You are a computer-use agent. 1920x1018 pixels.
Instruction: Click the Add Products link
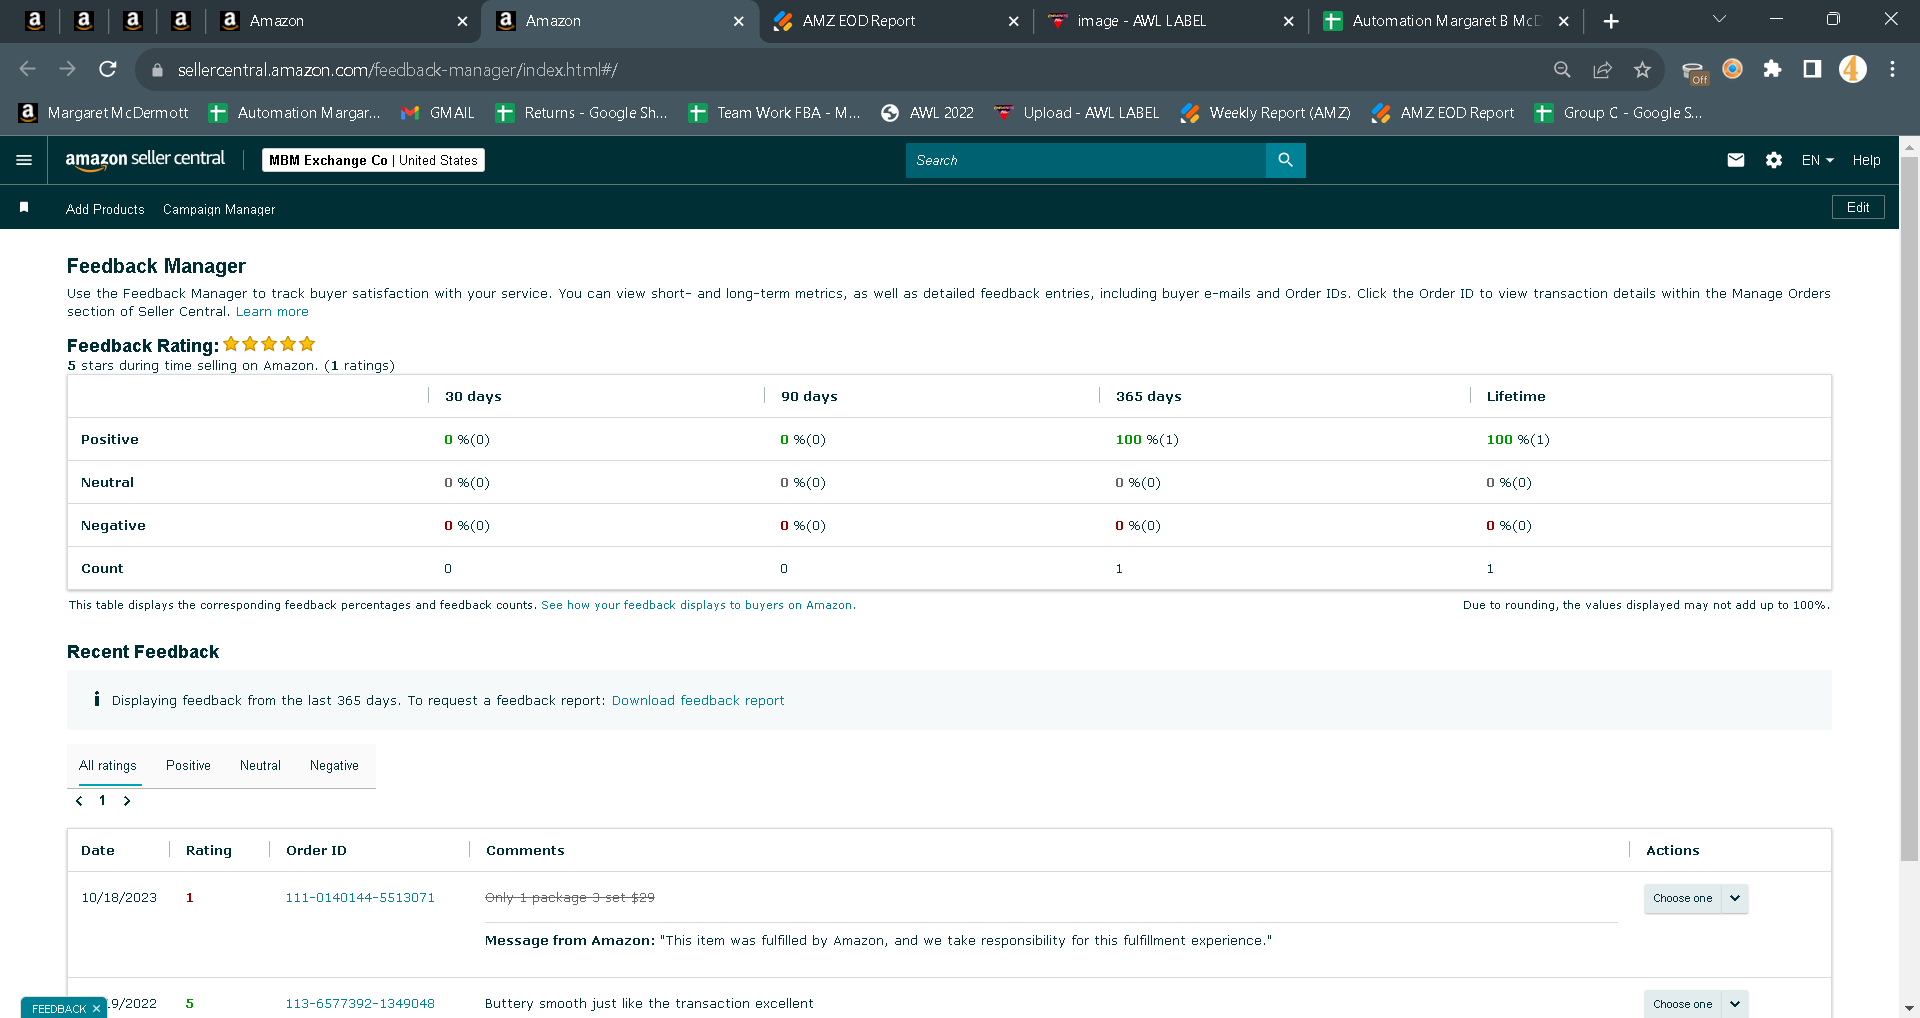[x=105, y=209]
